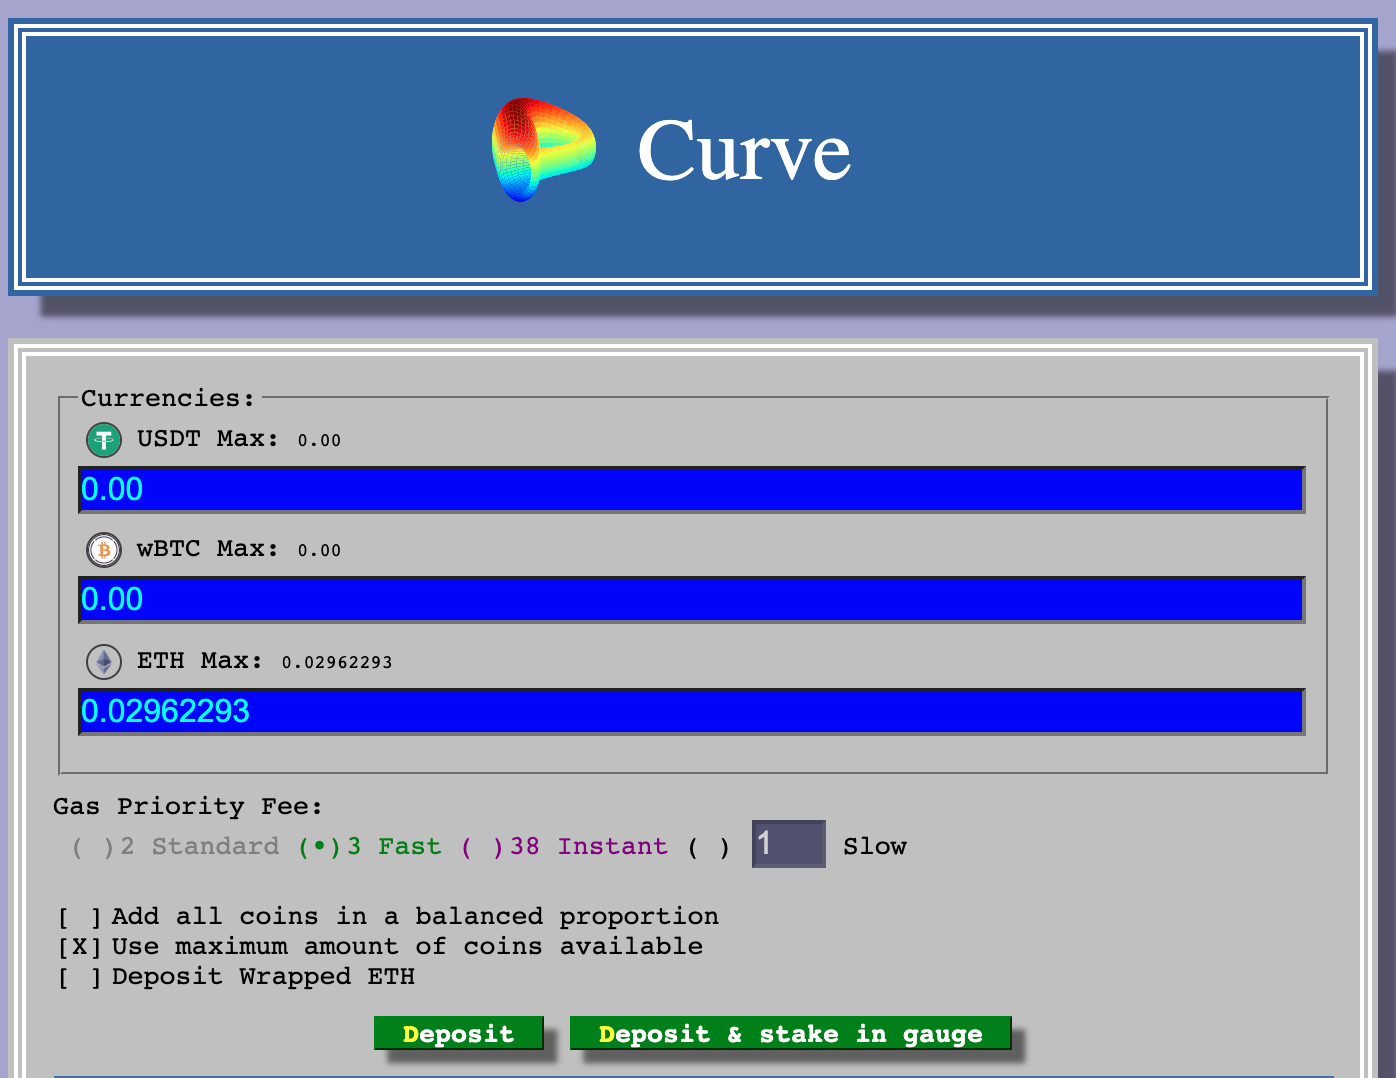Click the wBTC coin icon

[x=104, y=550]
